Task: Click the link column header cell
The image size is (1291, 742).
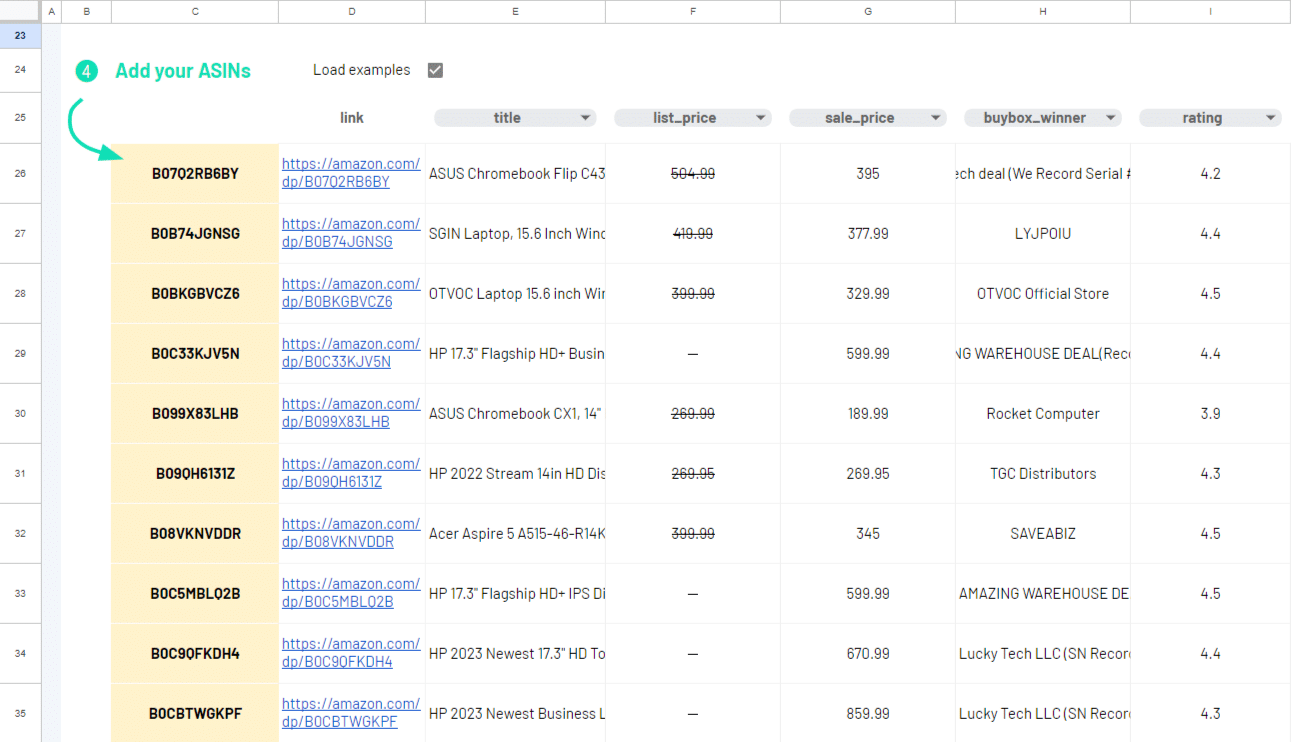Action: point(352,118)
